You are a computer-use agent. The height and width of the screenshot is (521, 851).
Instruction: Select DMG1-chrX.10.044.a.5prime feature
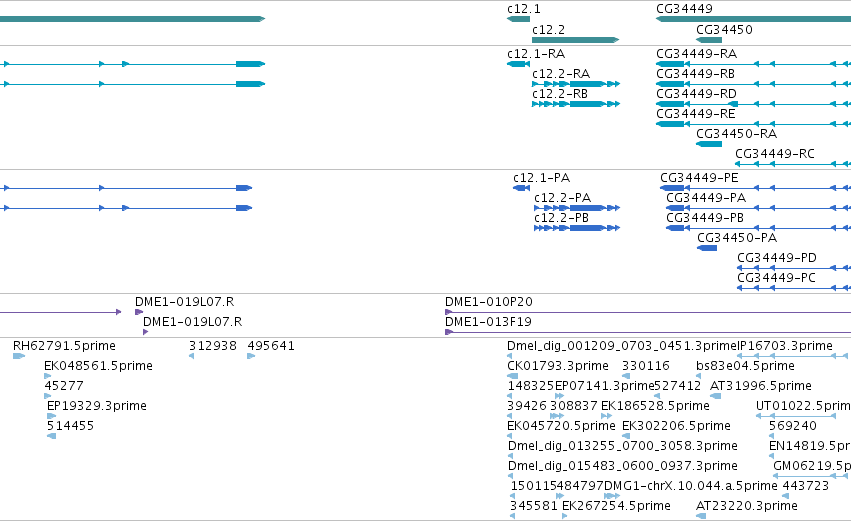point(612,496)
